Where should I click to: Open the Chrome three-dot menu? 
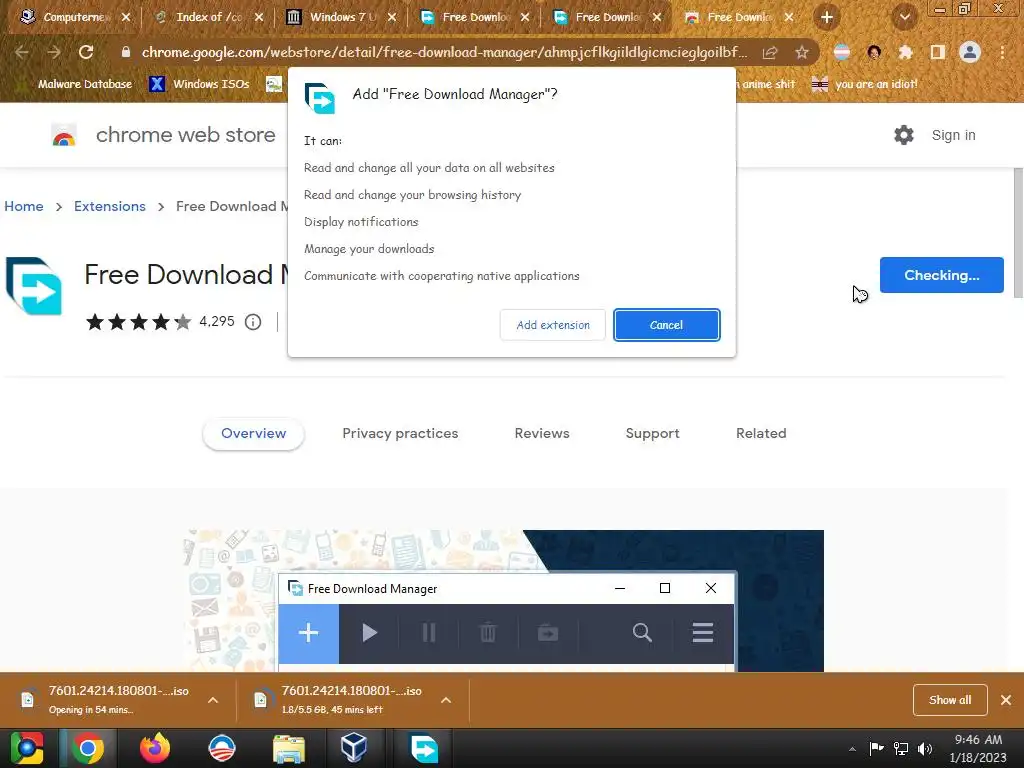[x=1002, y=52]
